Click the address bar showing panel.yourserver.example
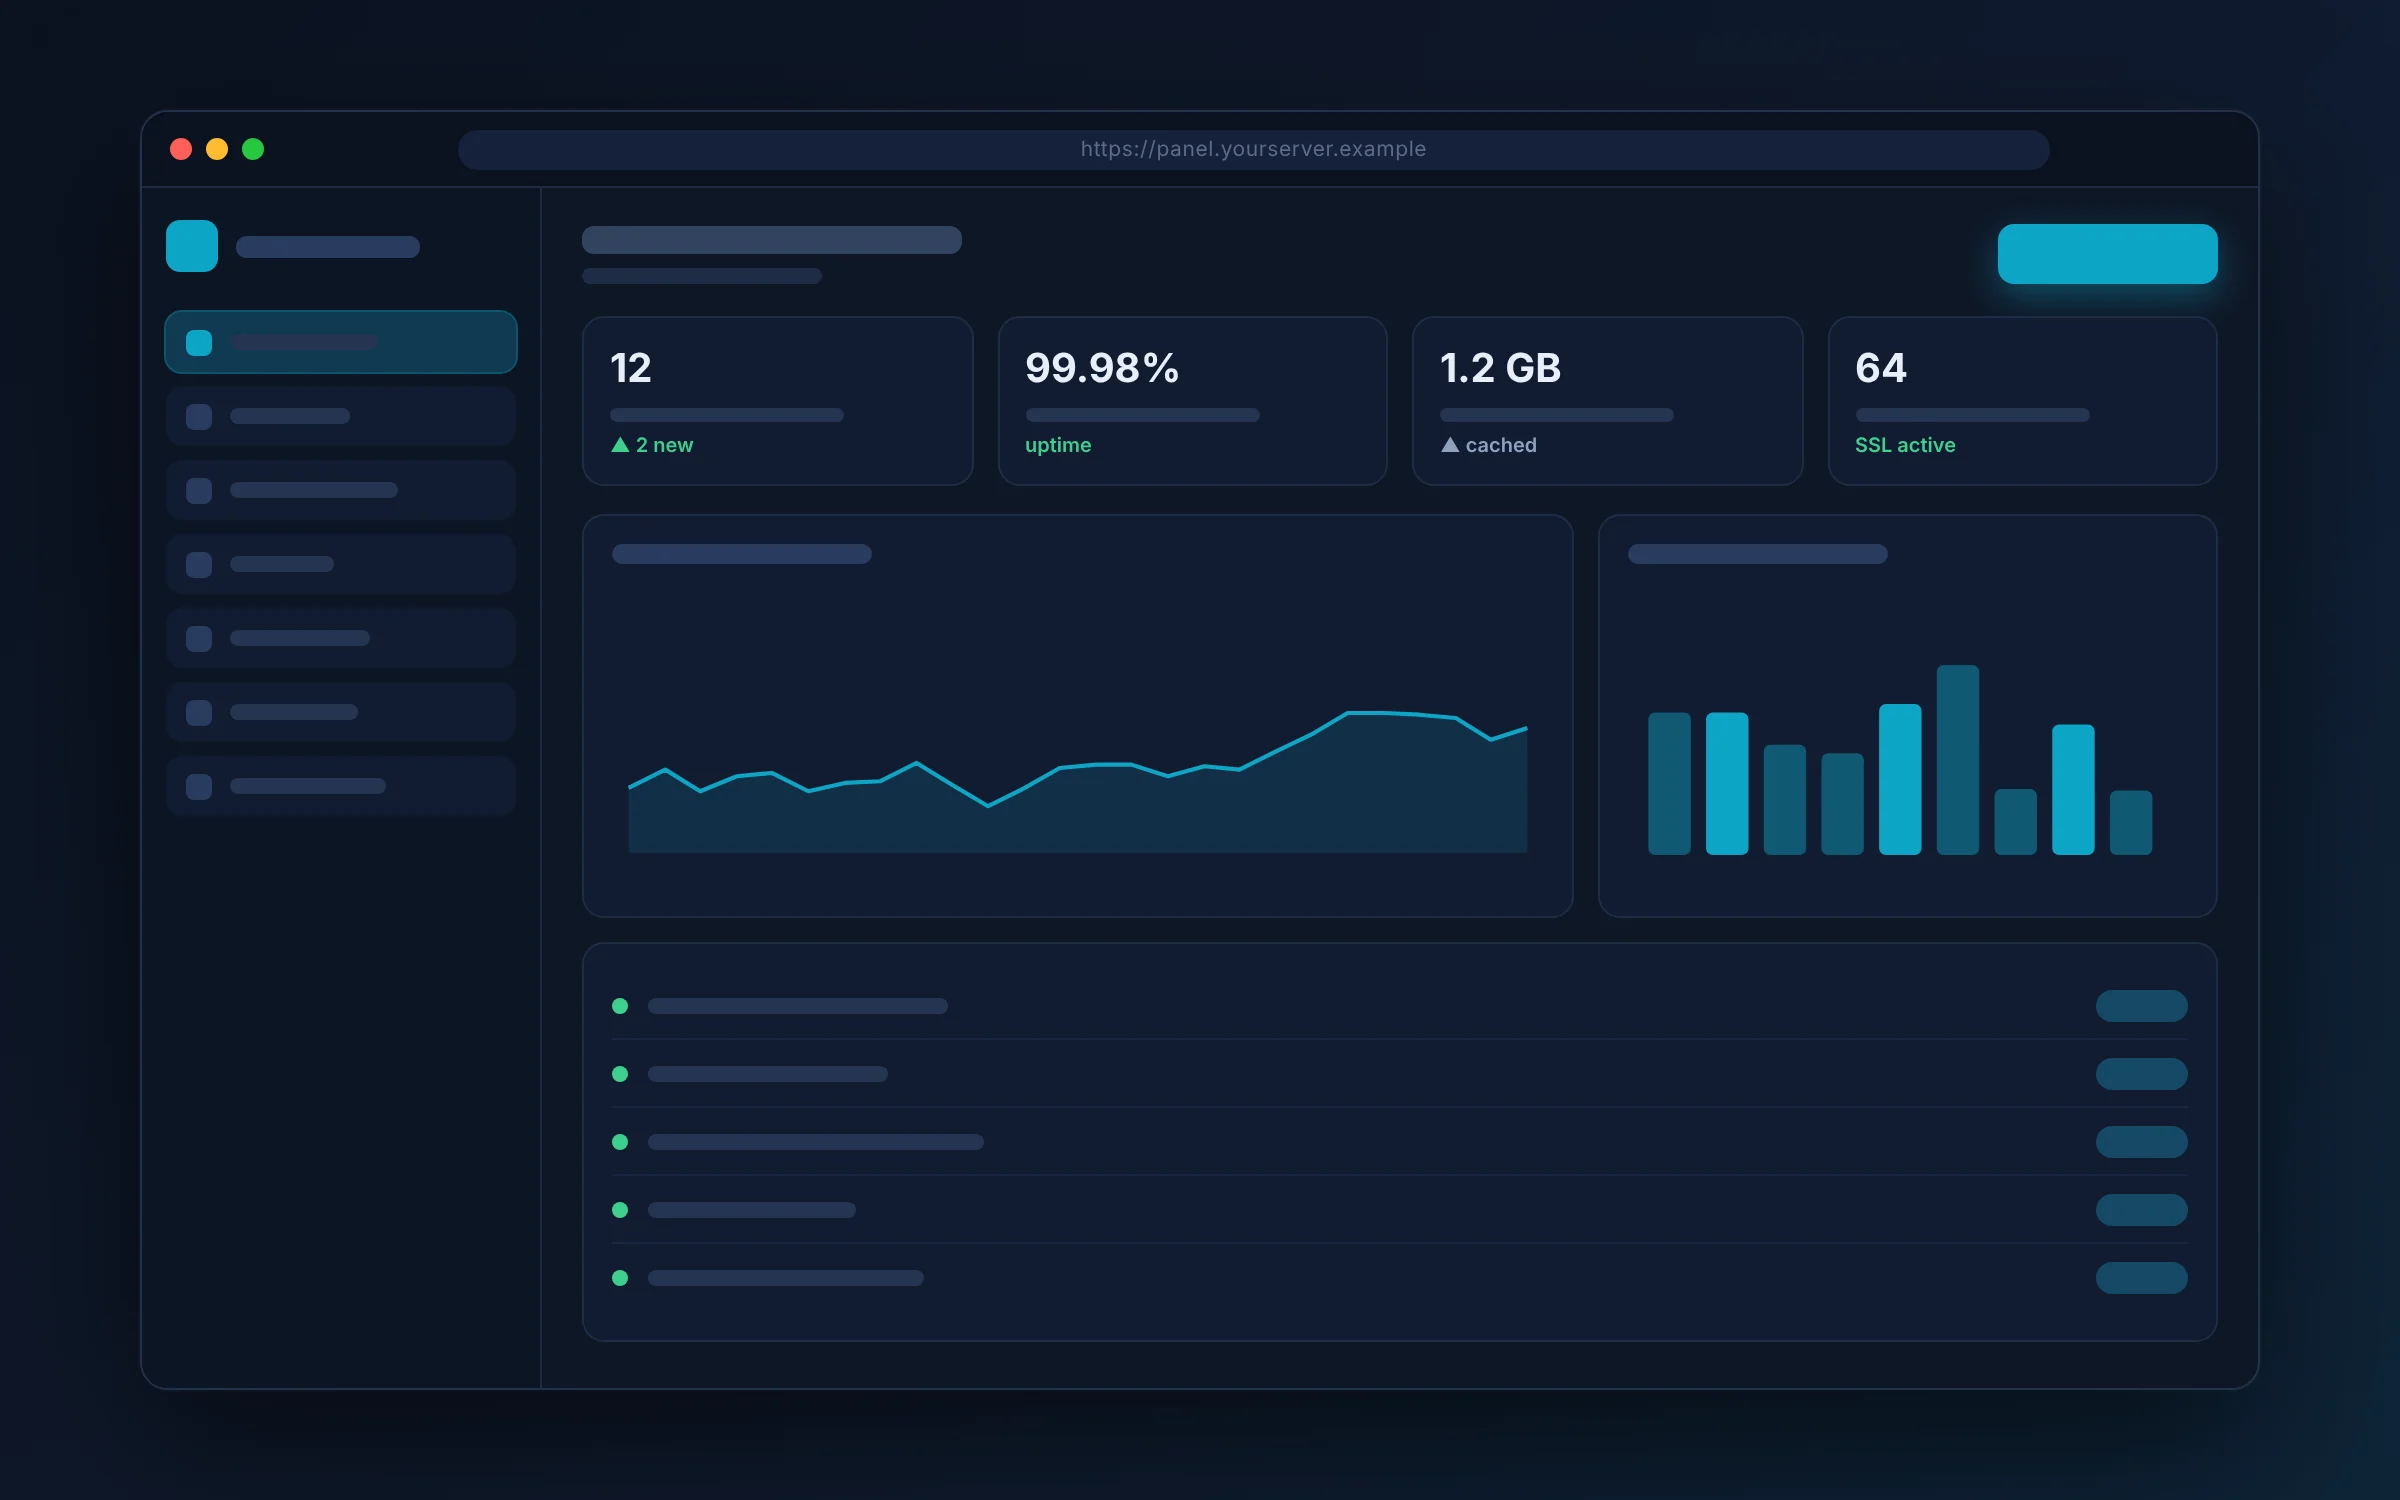Viewport: 2400px width, 1500px height. 1253,149
